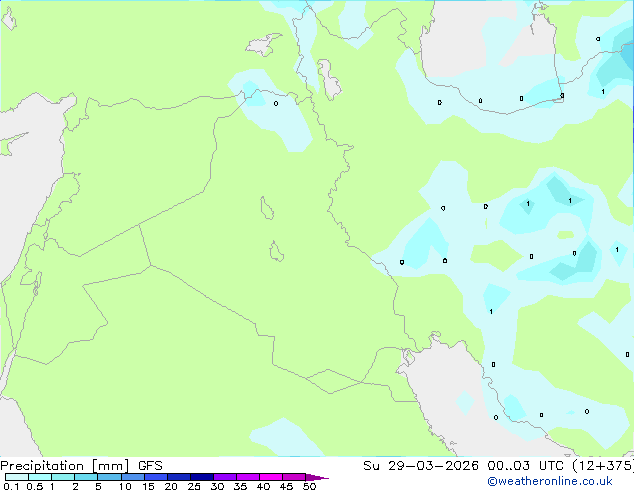Click the 25–30 mm navy legend swatch
The height and width of the screenshot is (490, 634).
(202, 477)
